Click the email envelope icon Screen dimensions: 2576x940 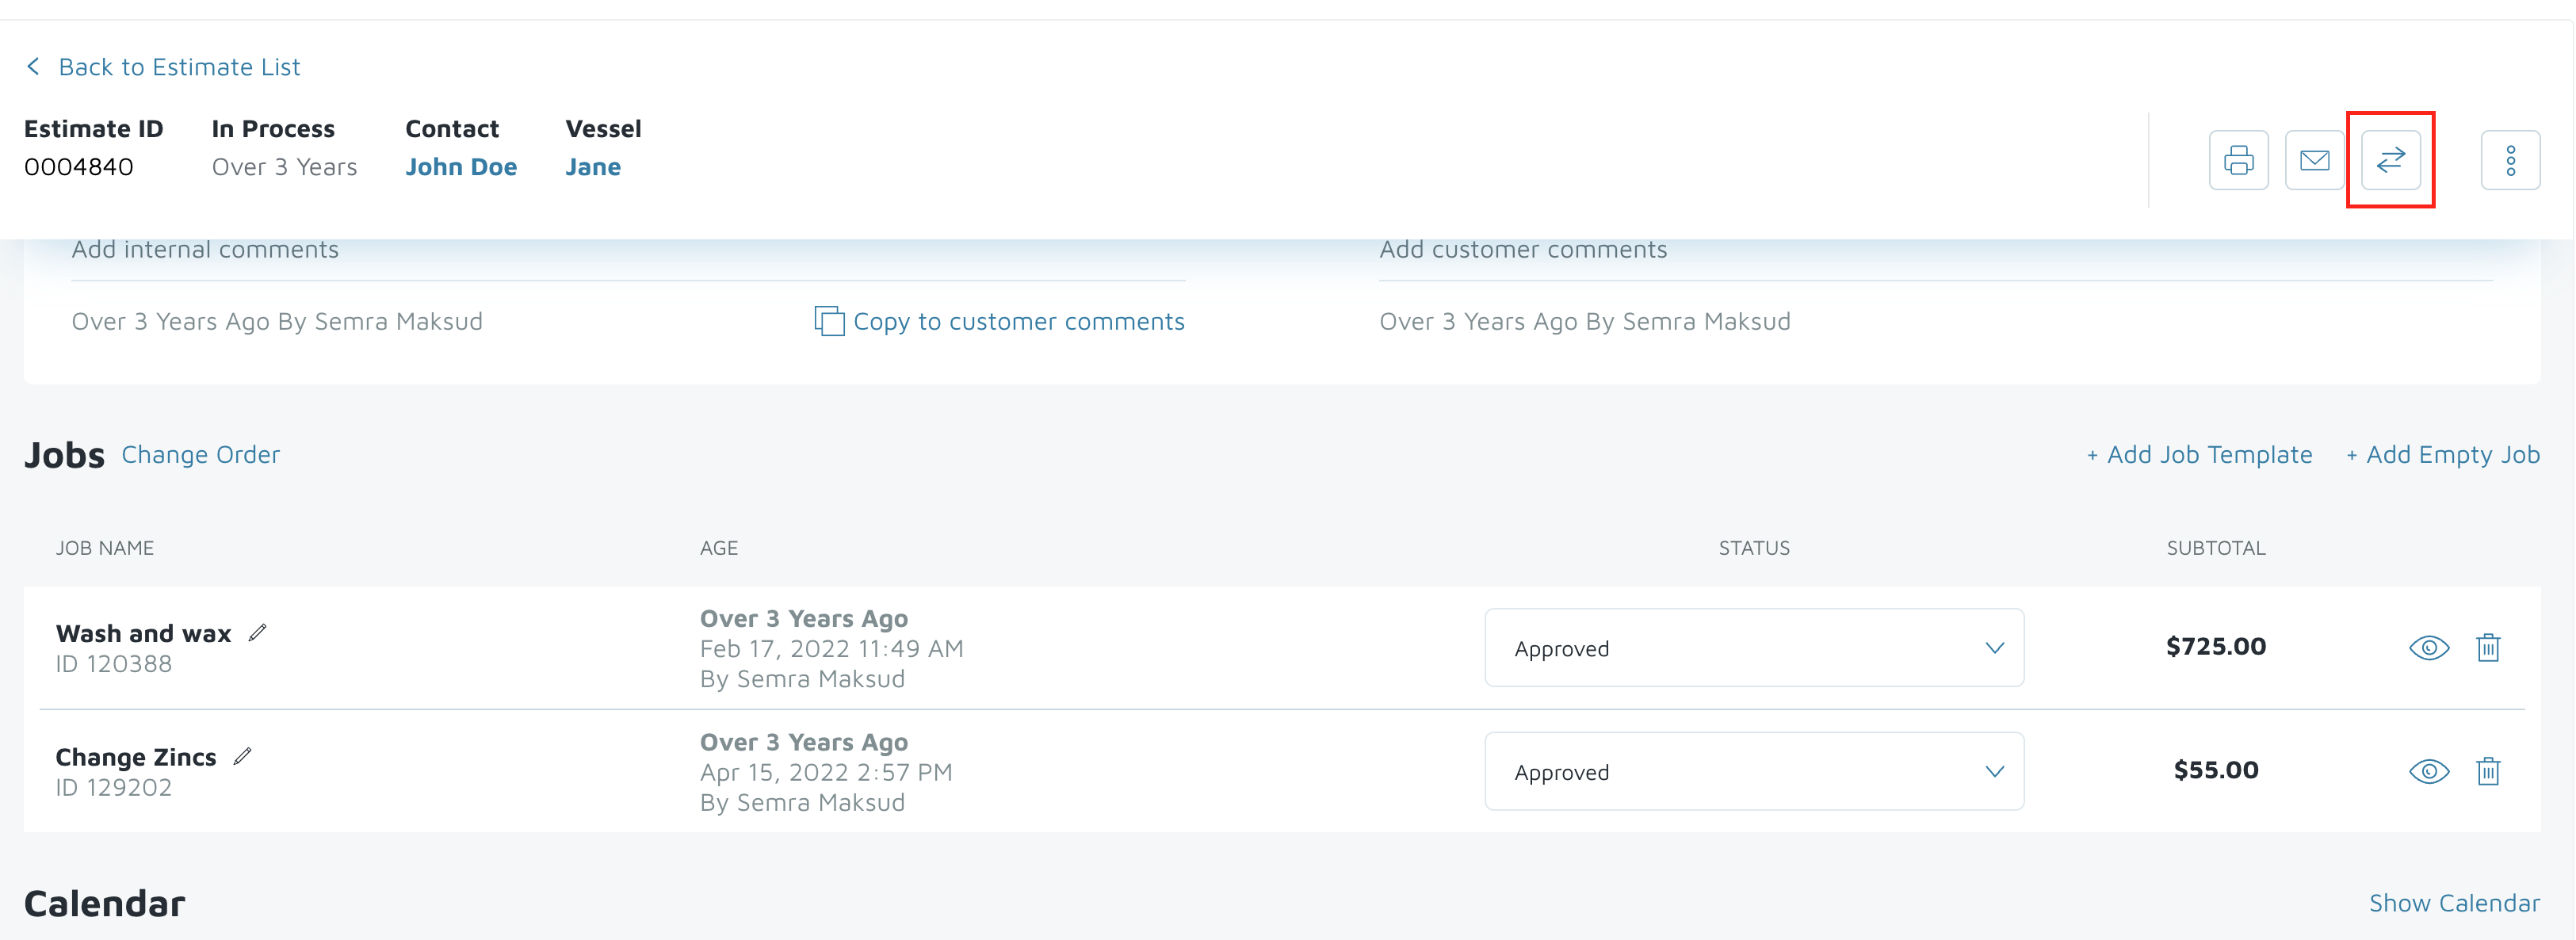tap(2314, 160)
